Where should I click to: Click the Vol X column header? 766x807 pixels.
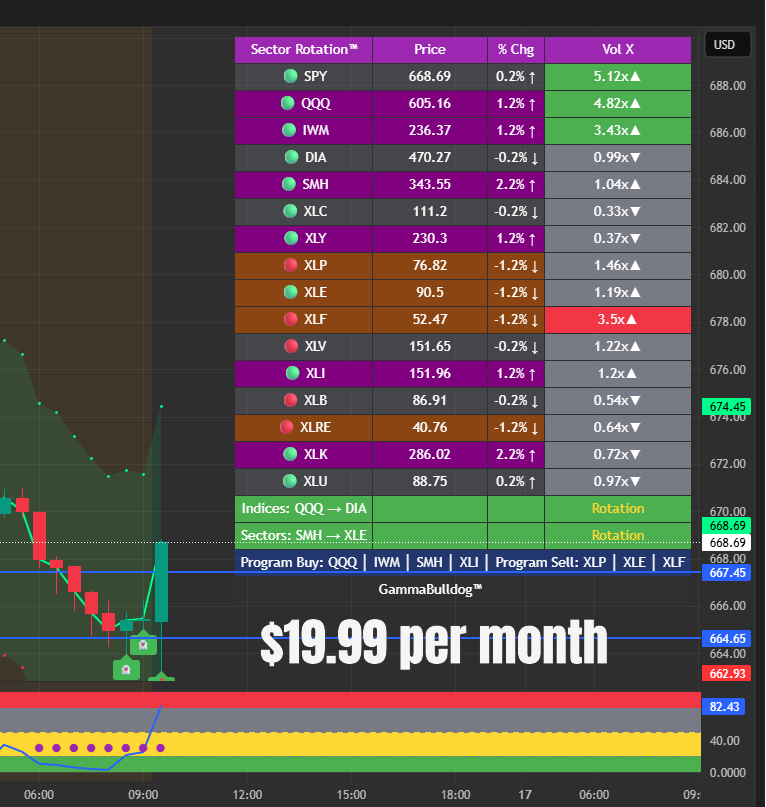pyautogui.click(x=618, y=50)
